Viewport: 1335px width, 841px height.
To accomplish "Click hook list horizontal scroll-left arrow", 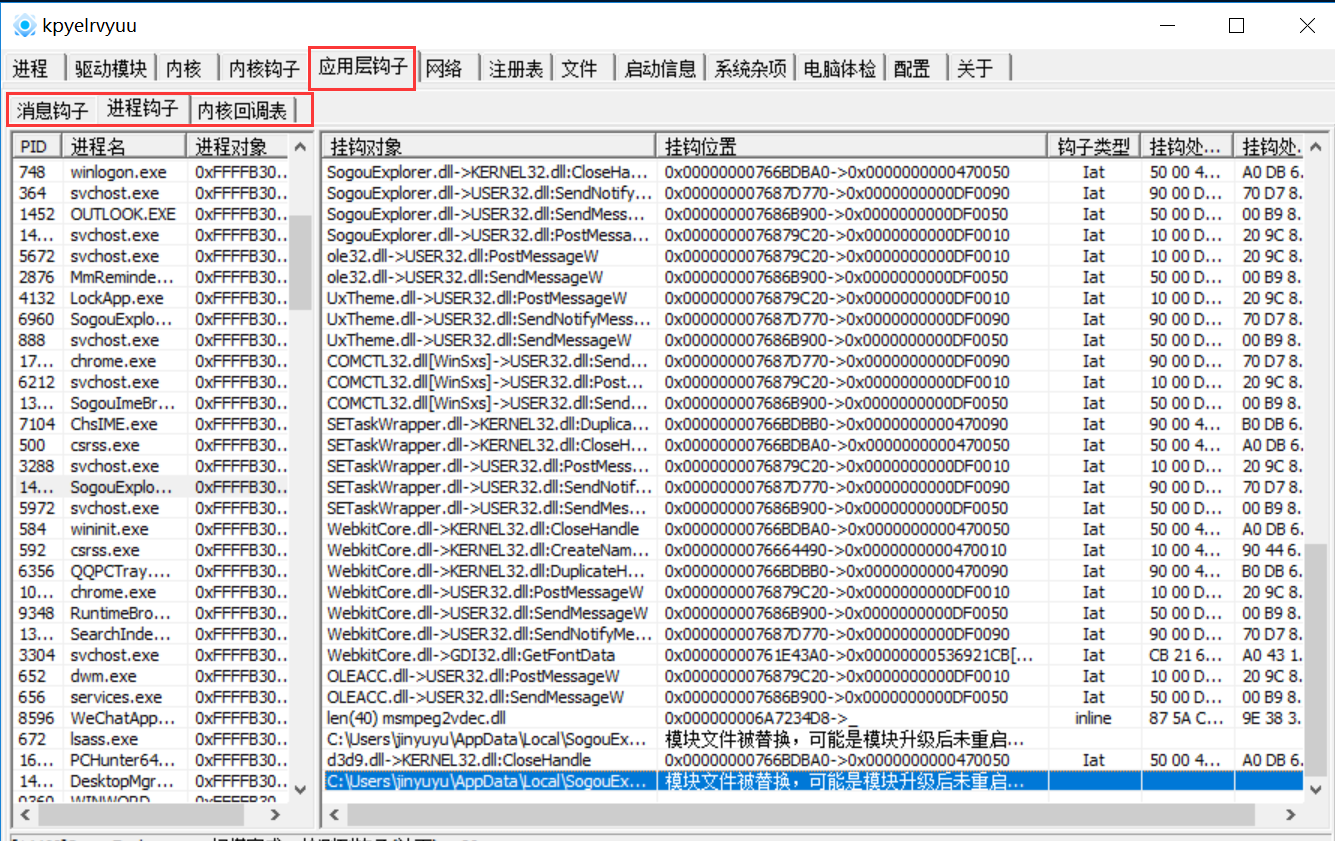I will (335, 813).
